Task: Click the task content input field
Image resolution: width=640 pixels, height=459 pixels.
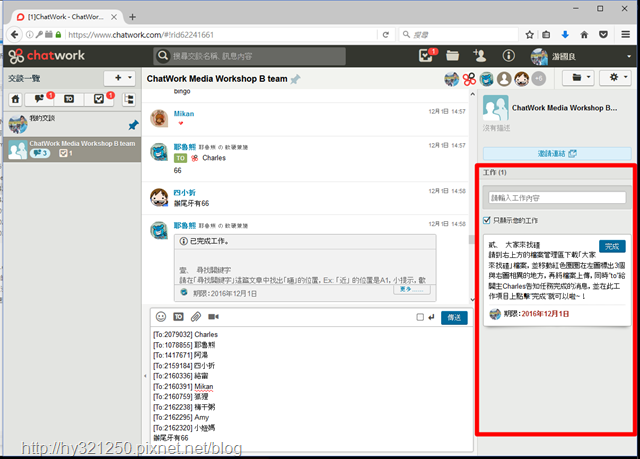Action: coord(557,198)
